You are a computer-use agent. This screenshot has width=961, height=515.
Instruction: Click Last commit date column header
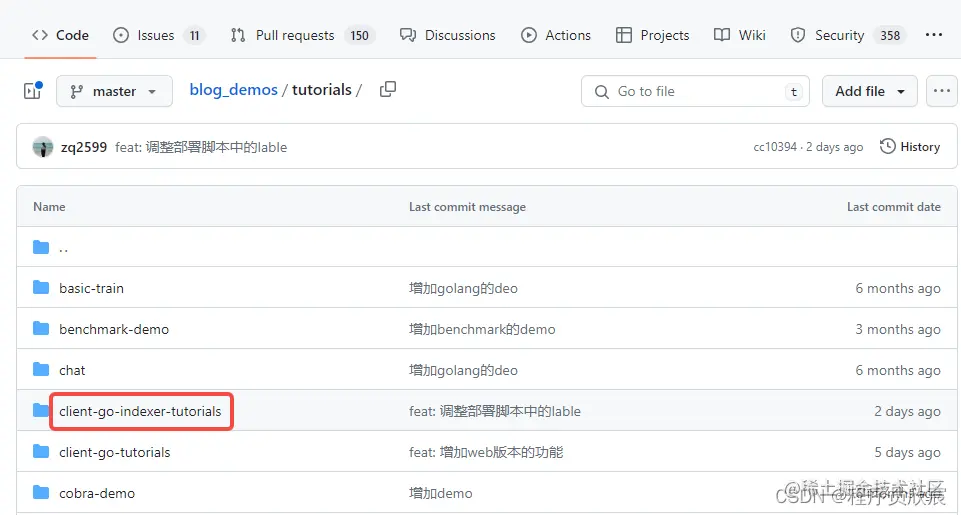tap(894, 207)
